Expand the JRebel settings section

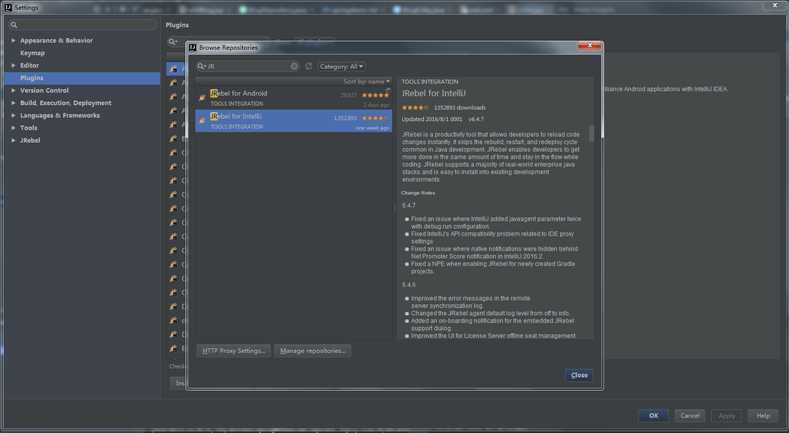[x=13, y=141]
